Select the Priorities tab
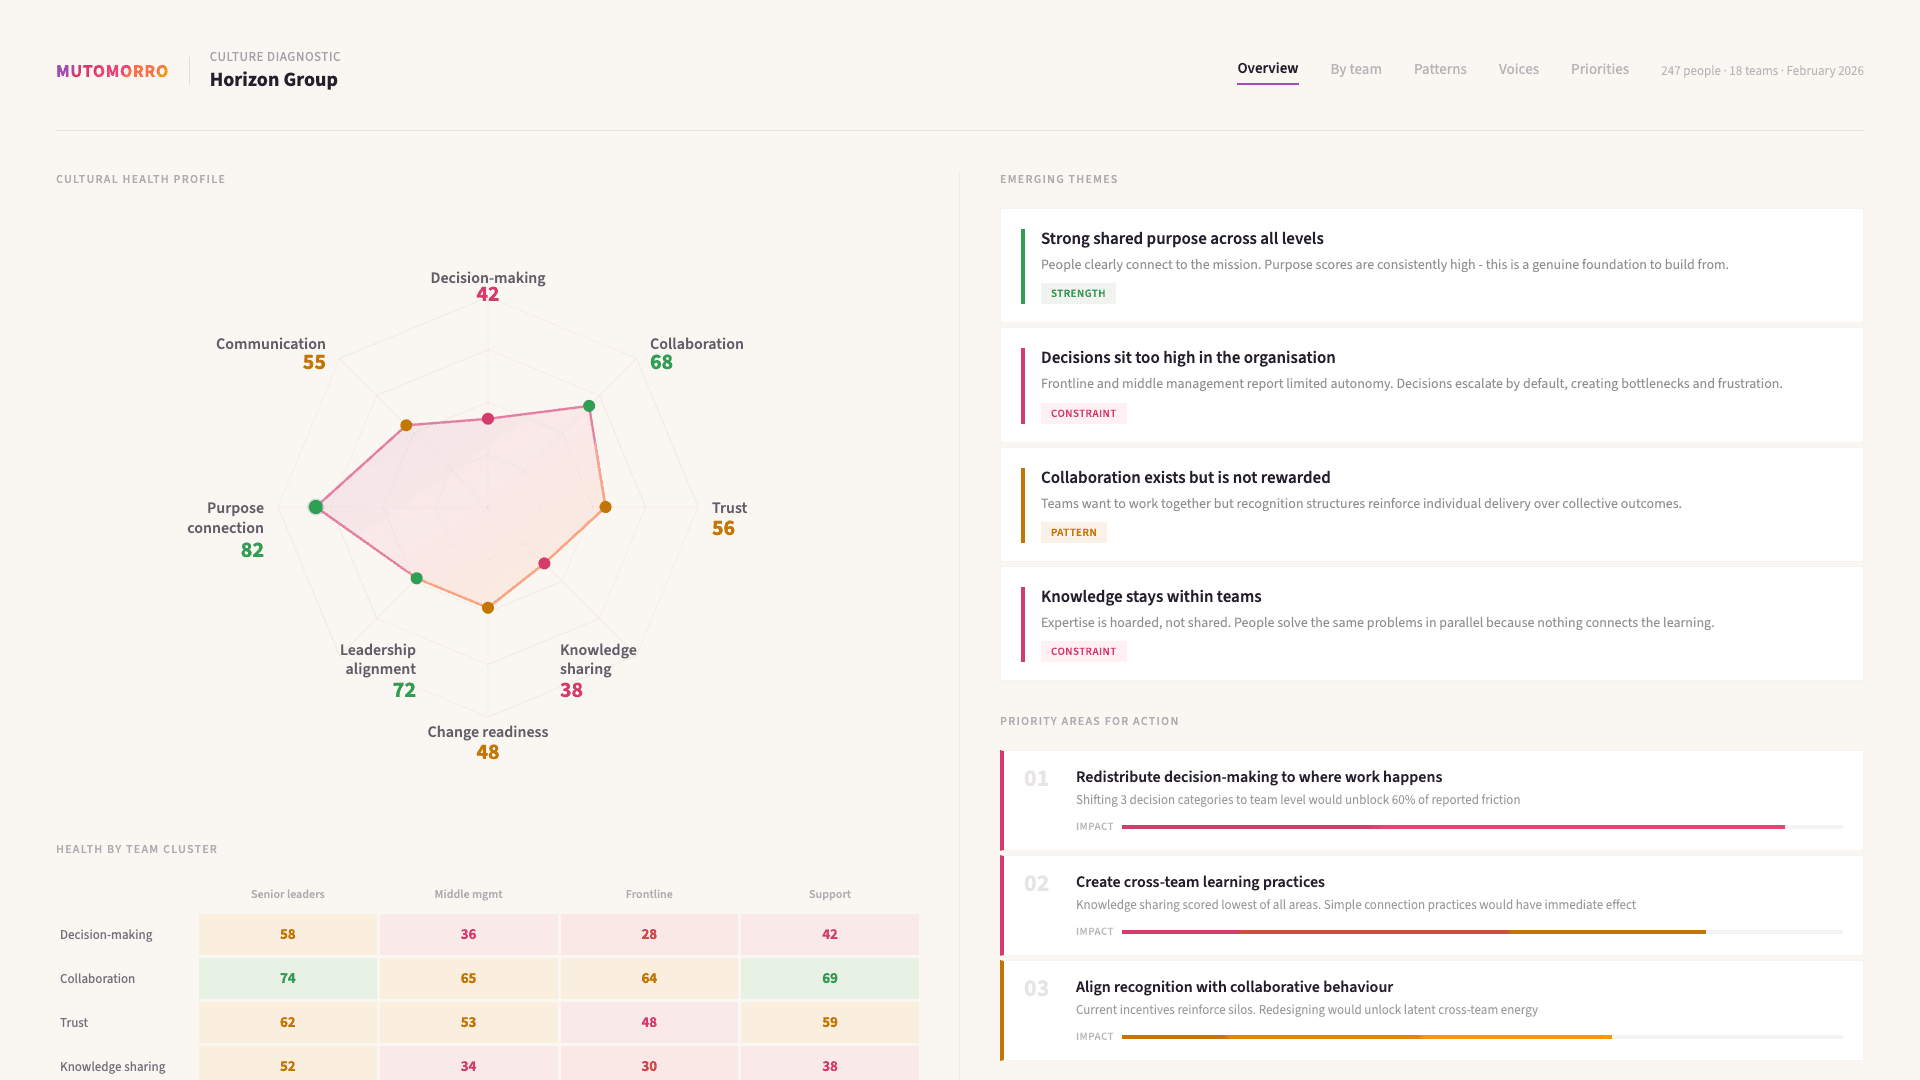Image resolution: width=1920 pixels, height=1080 pixels. click(1599, 69)
